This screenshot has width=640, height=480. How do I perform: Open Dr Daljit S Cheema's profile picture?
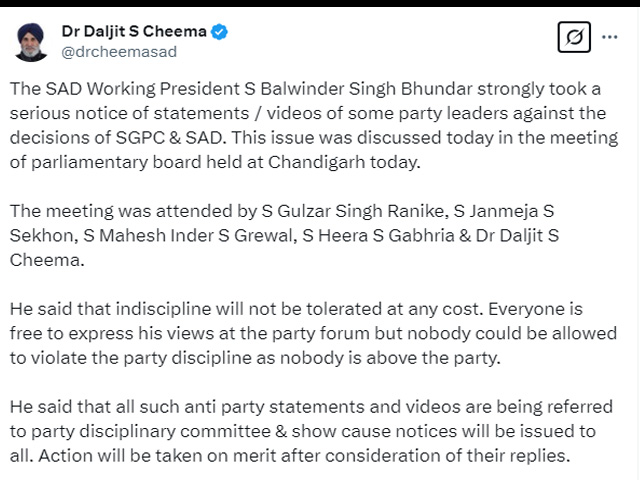point(31,42)
